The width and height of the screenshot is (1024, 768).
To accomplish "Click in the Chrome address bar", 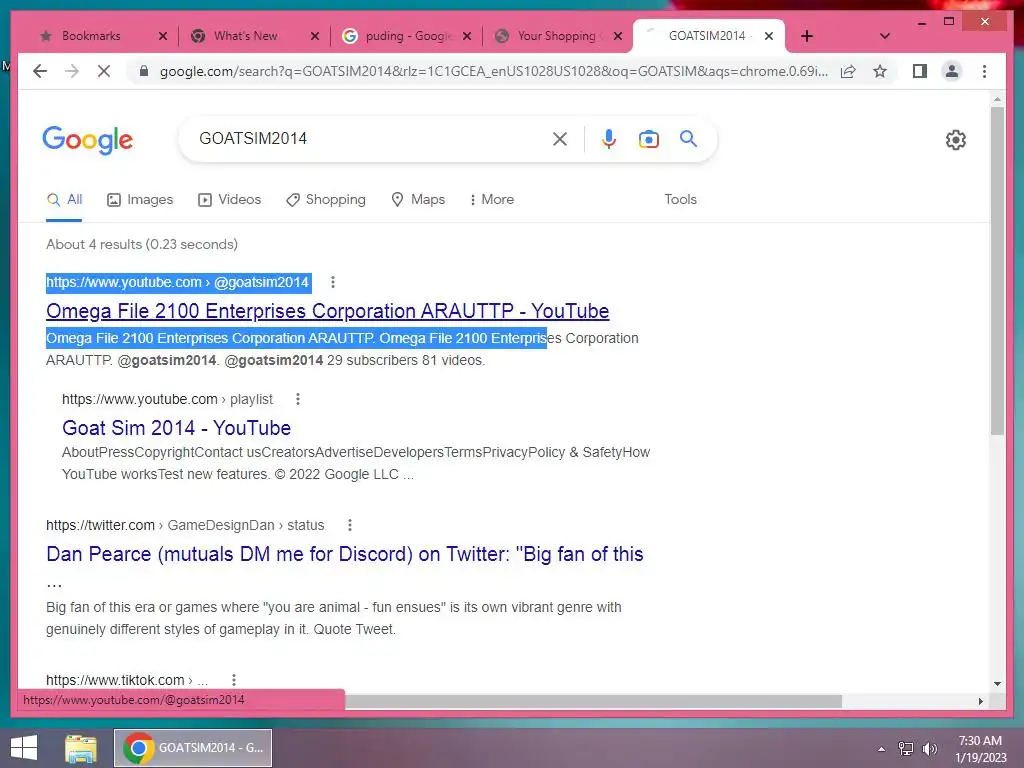I will click(493, 71).
